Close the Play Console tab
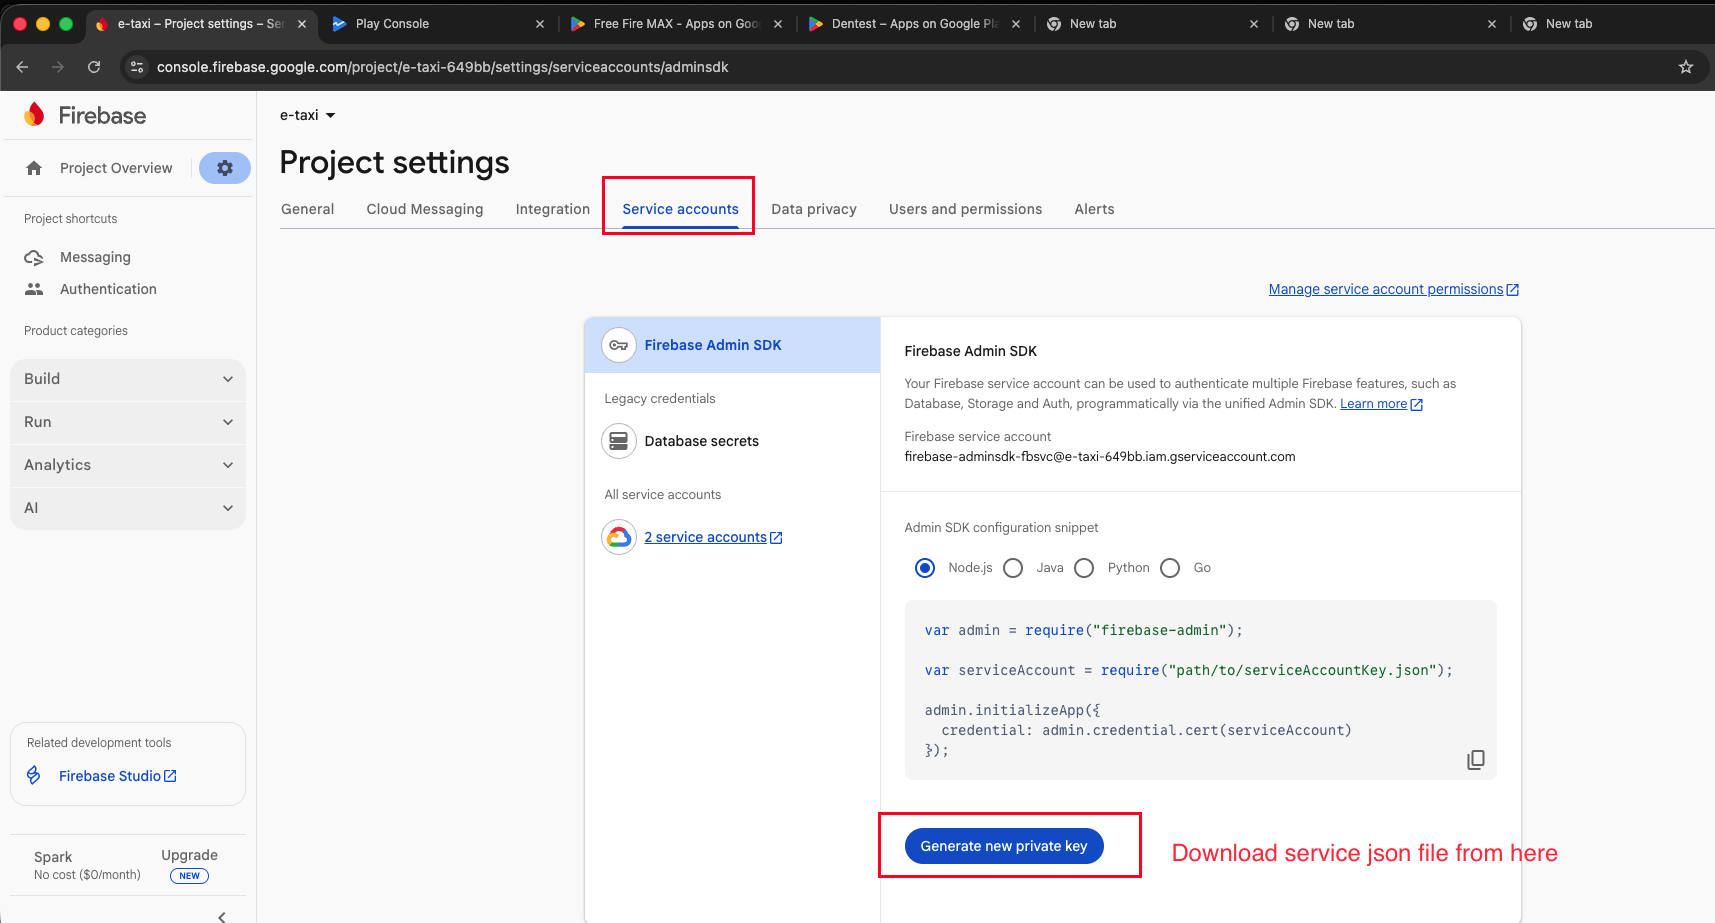 tap(540, 24)
